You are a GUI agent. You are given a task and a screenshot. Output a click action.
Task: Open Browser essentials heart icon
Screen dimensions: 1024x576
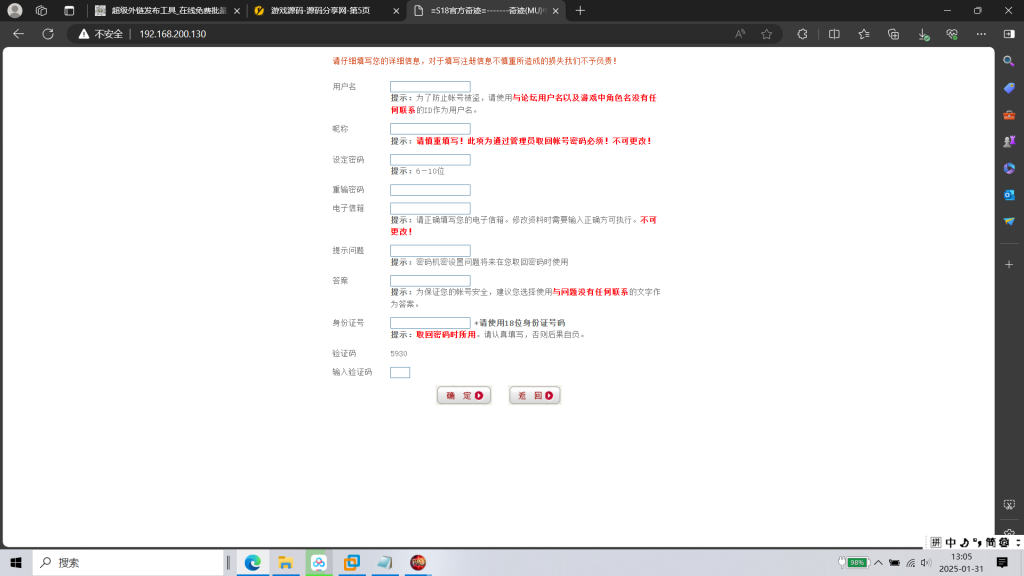coord(951,33)
